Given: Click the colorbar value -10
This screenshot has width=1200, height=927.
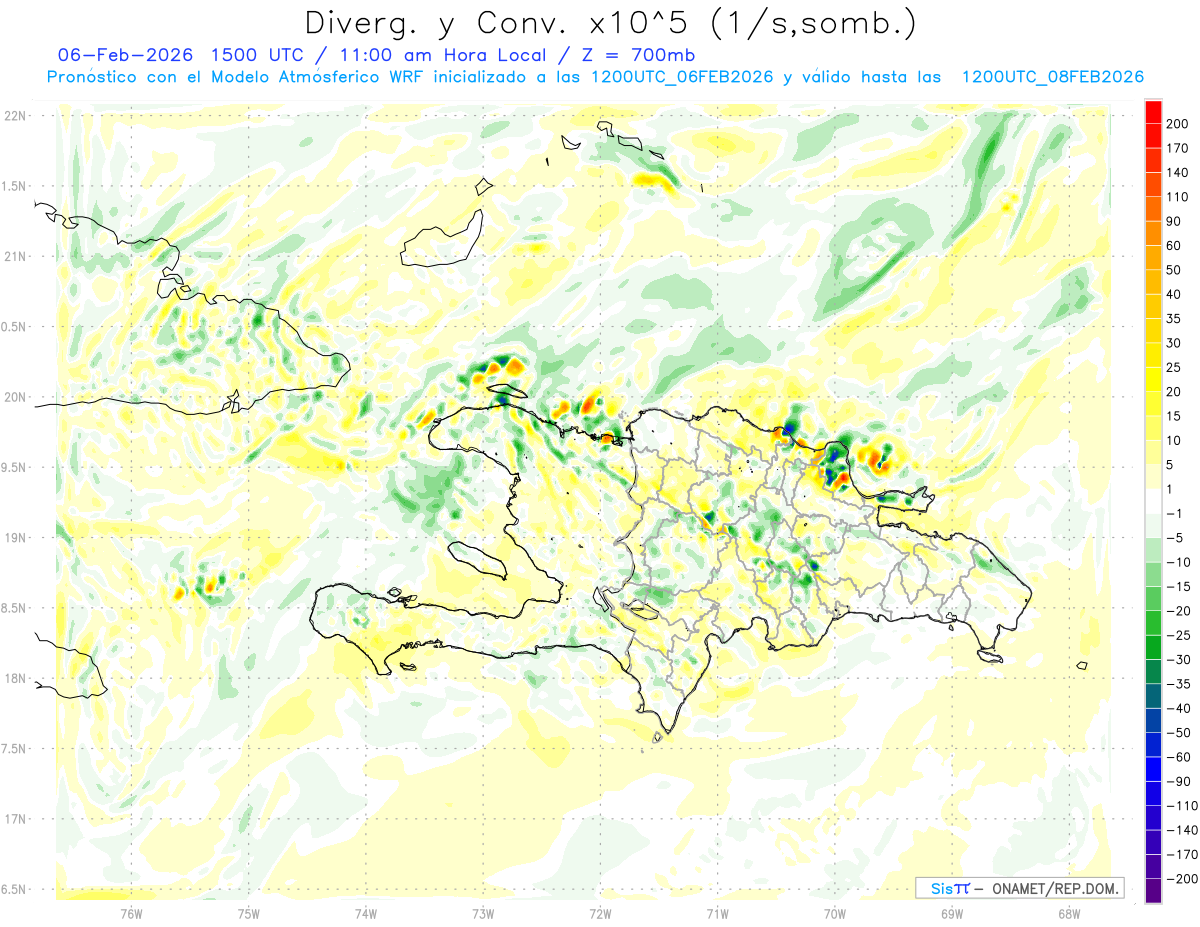Looking at the screenshot, I should (1177, 562).
